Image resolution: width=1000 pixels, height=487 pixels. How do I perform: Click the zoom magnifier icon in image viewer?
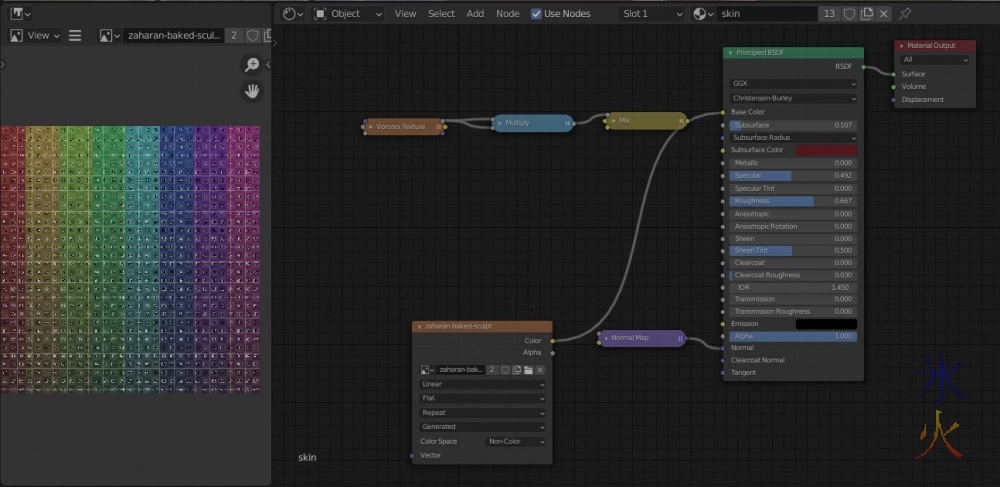point(253,65)
